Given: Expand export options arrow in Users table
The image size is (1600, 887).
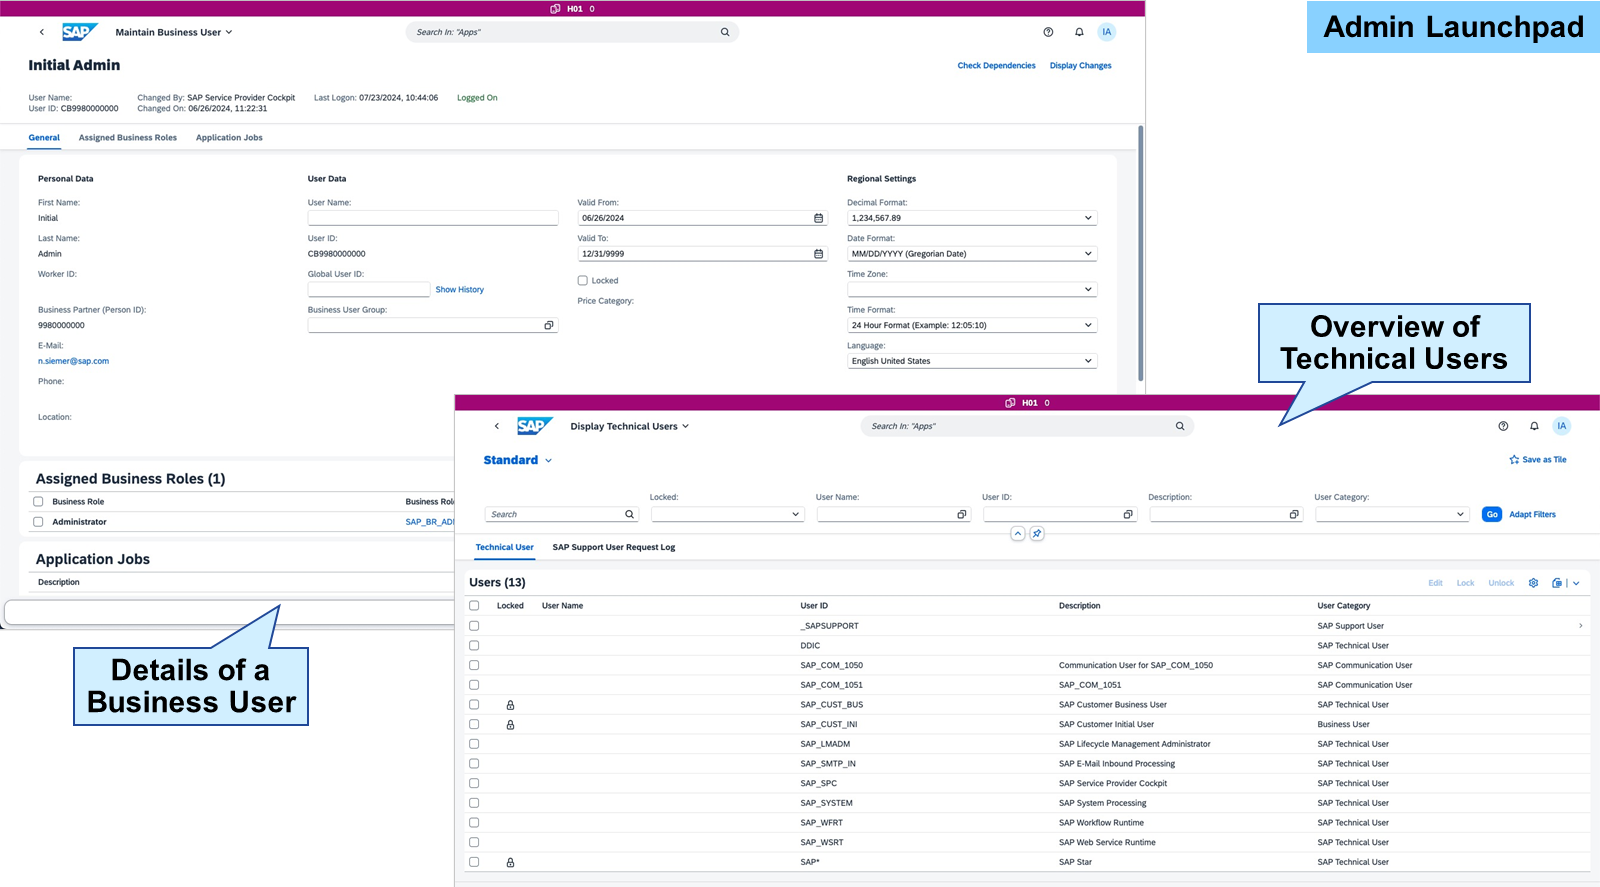Looking at the screenshot, I should (x=1576, y=583).
